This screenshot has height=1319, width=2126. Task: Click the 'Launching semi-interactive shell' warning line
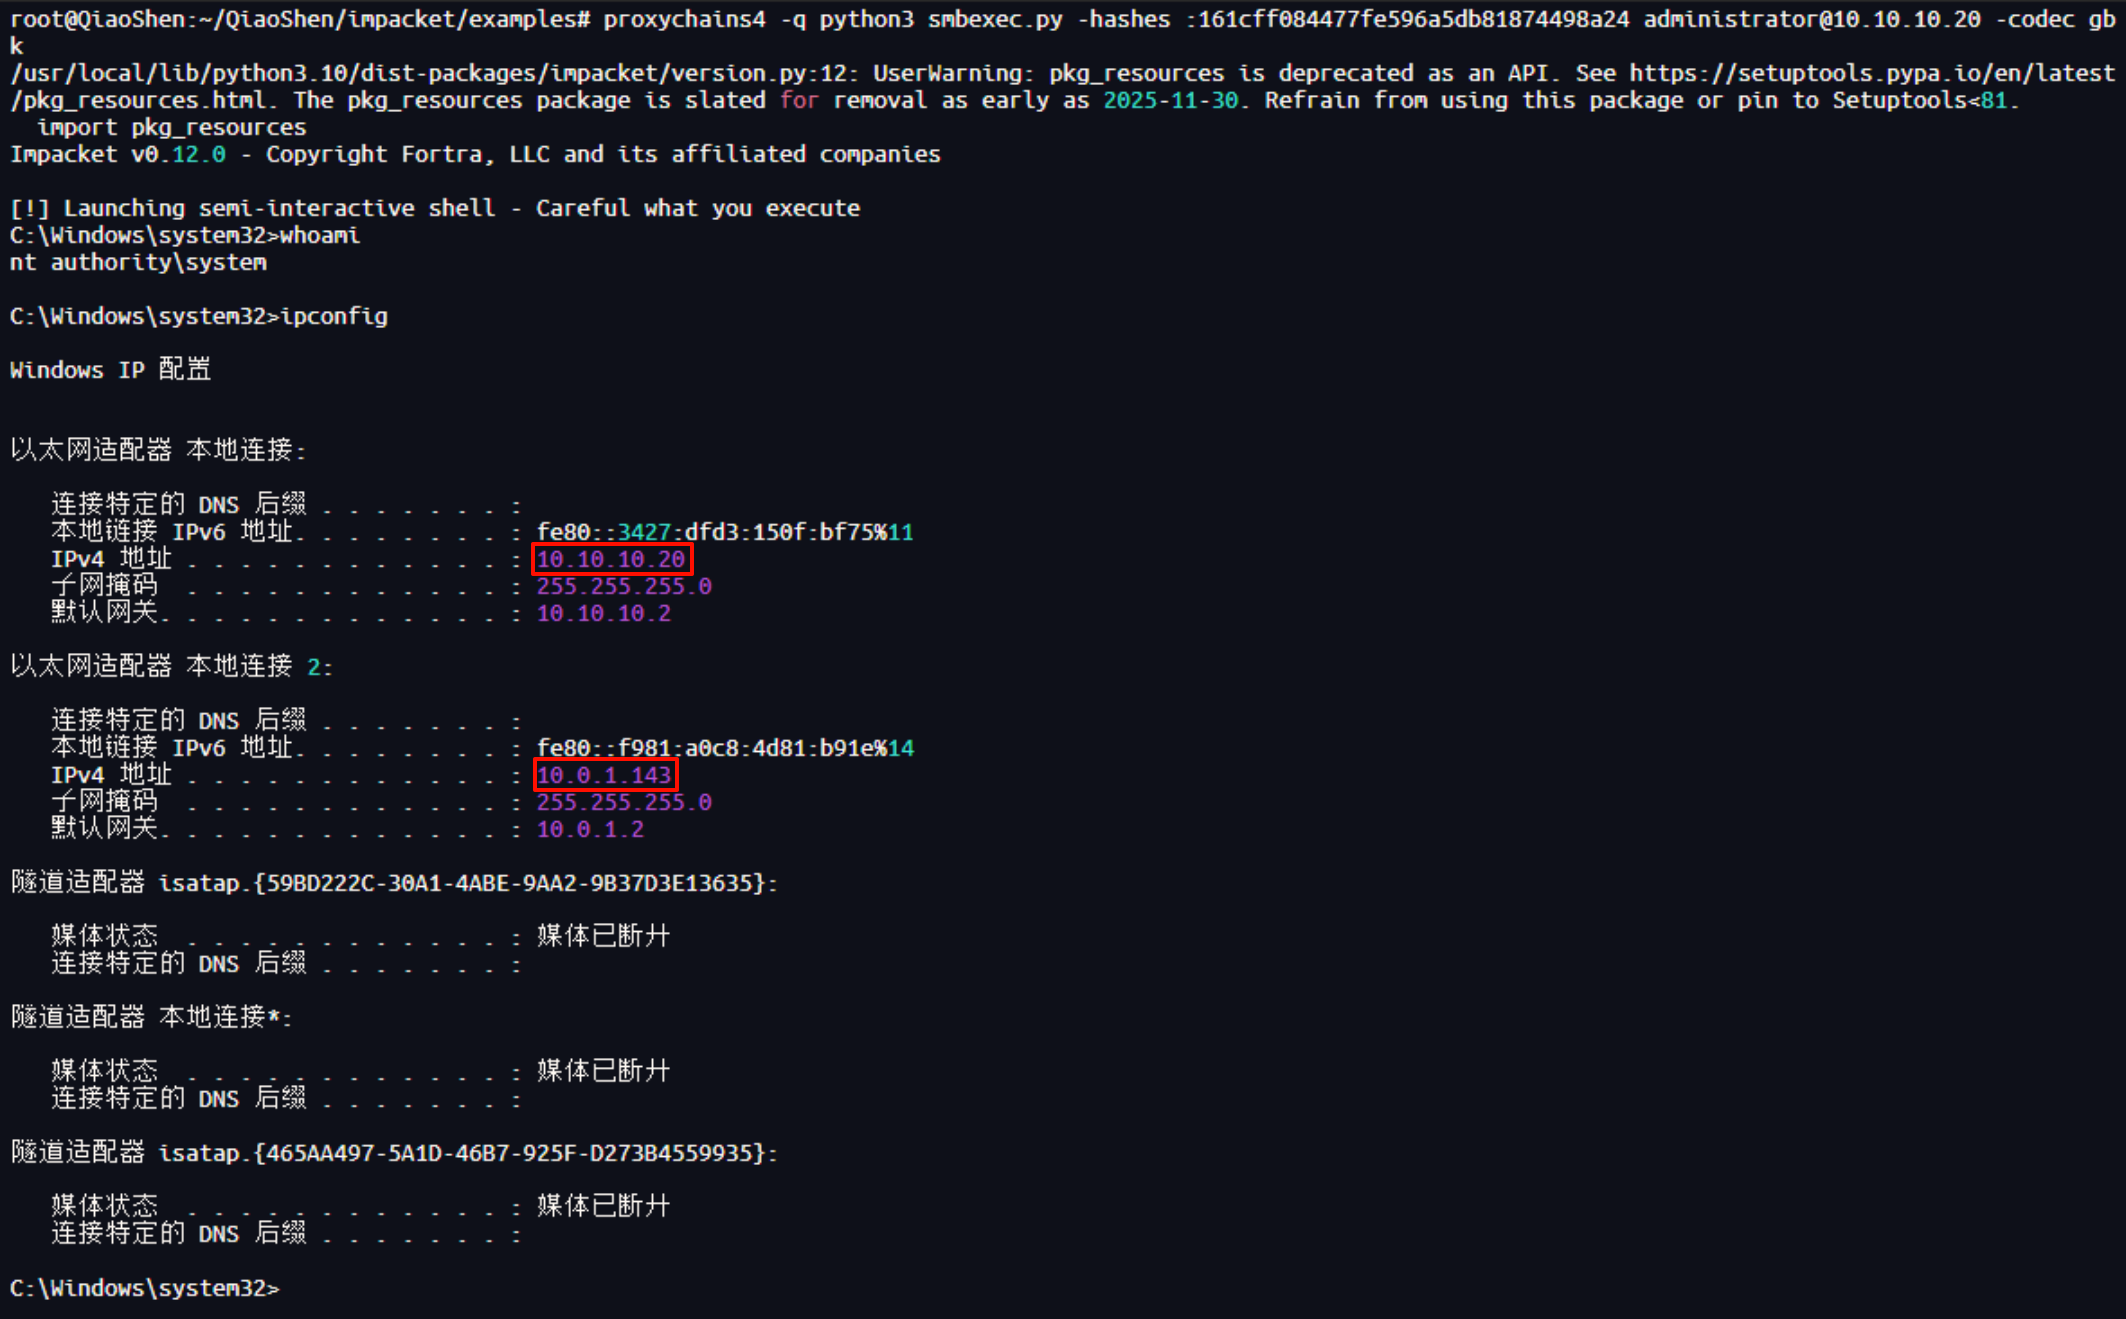point(435,208)
